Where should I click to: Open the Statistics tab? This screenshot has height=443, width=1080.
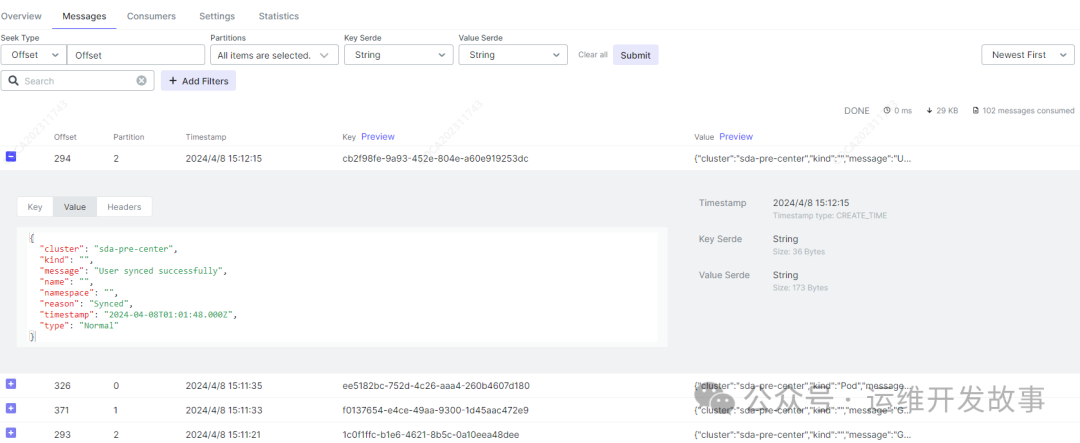[x=279, y=16]
